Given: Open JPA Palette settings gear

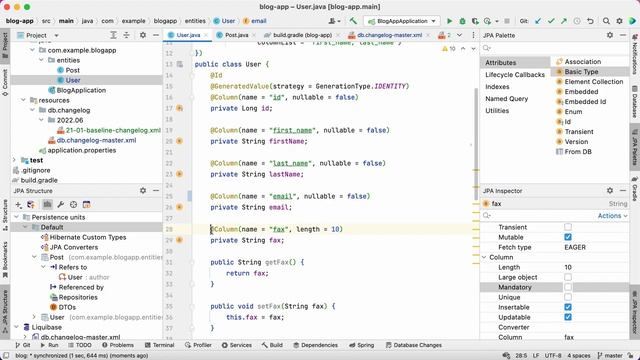Looking at the screenshot, I should [x=609, y=36].
